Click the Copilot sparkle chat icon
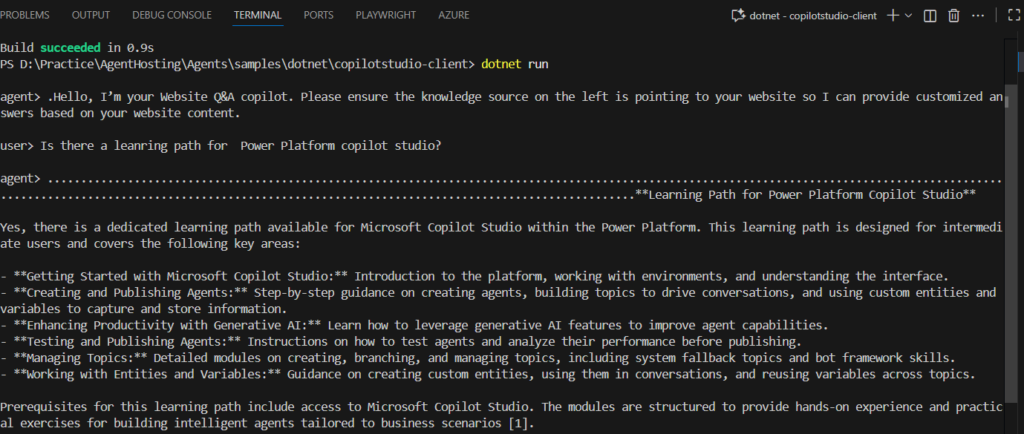 coord(738,16)
